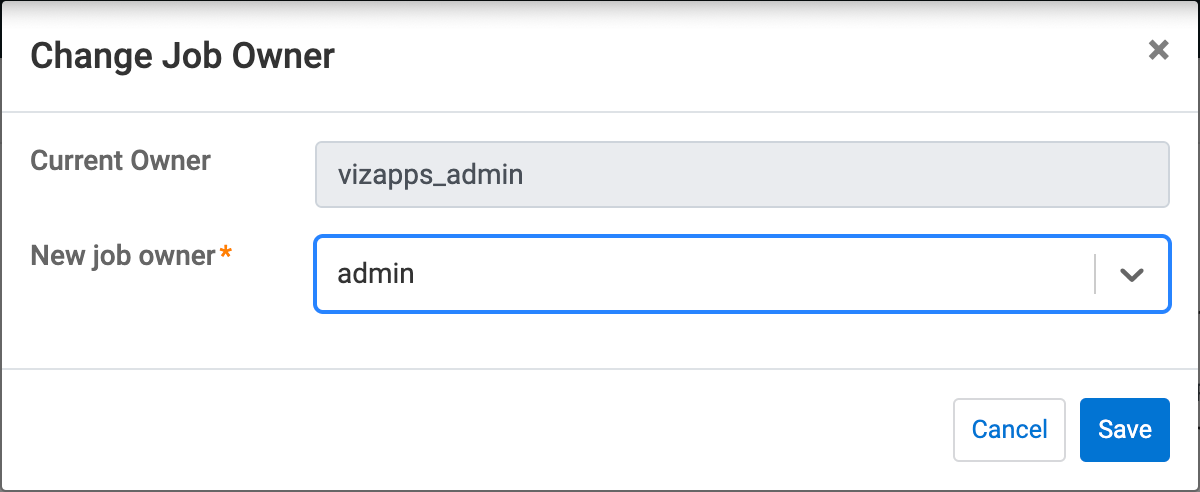Click the 'Change Job Owner' dialog title

(183, 56)
